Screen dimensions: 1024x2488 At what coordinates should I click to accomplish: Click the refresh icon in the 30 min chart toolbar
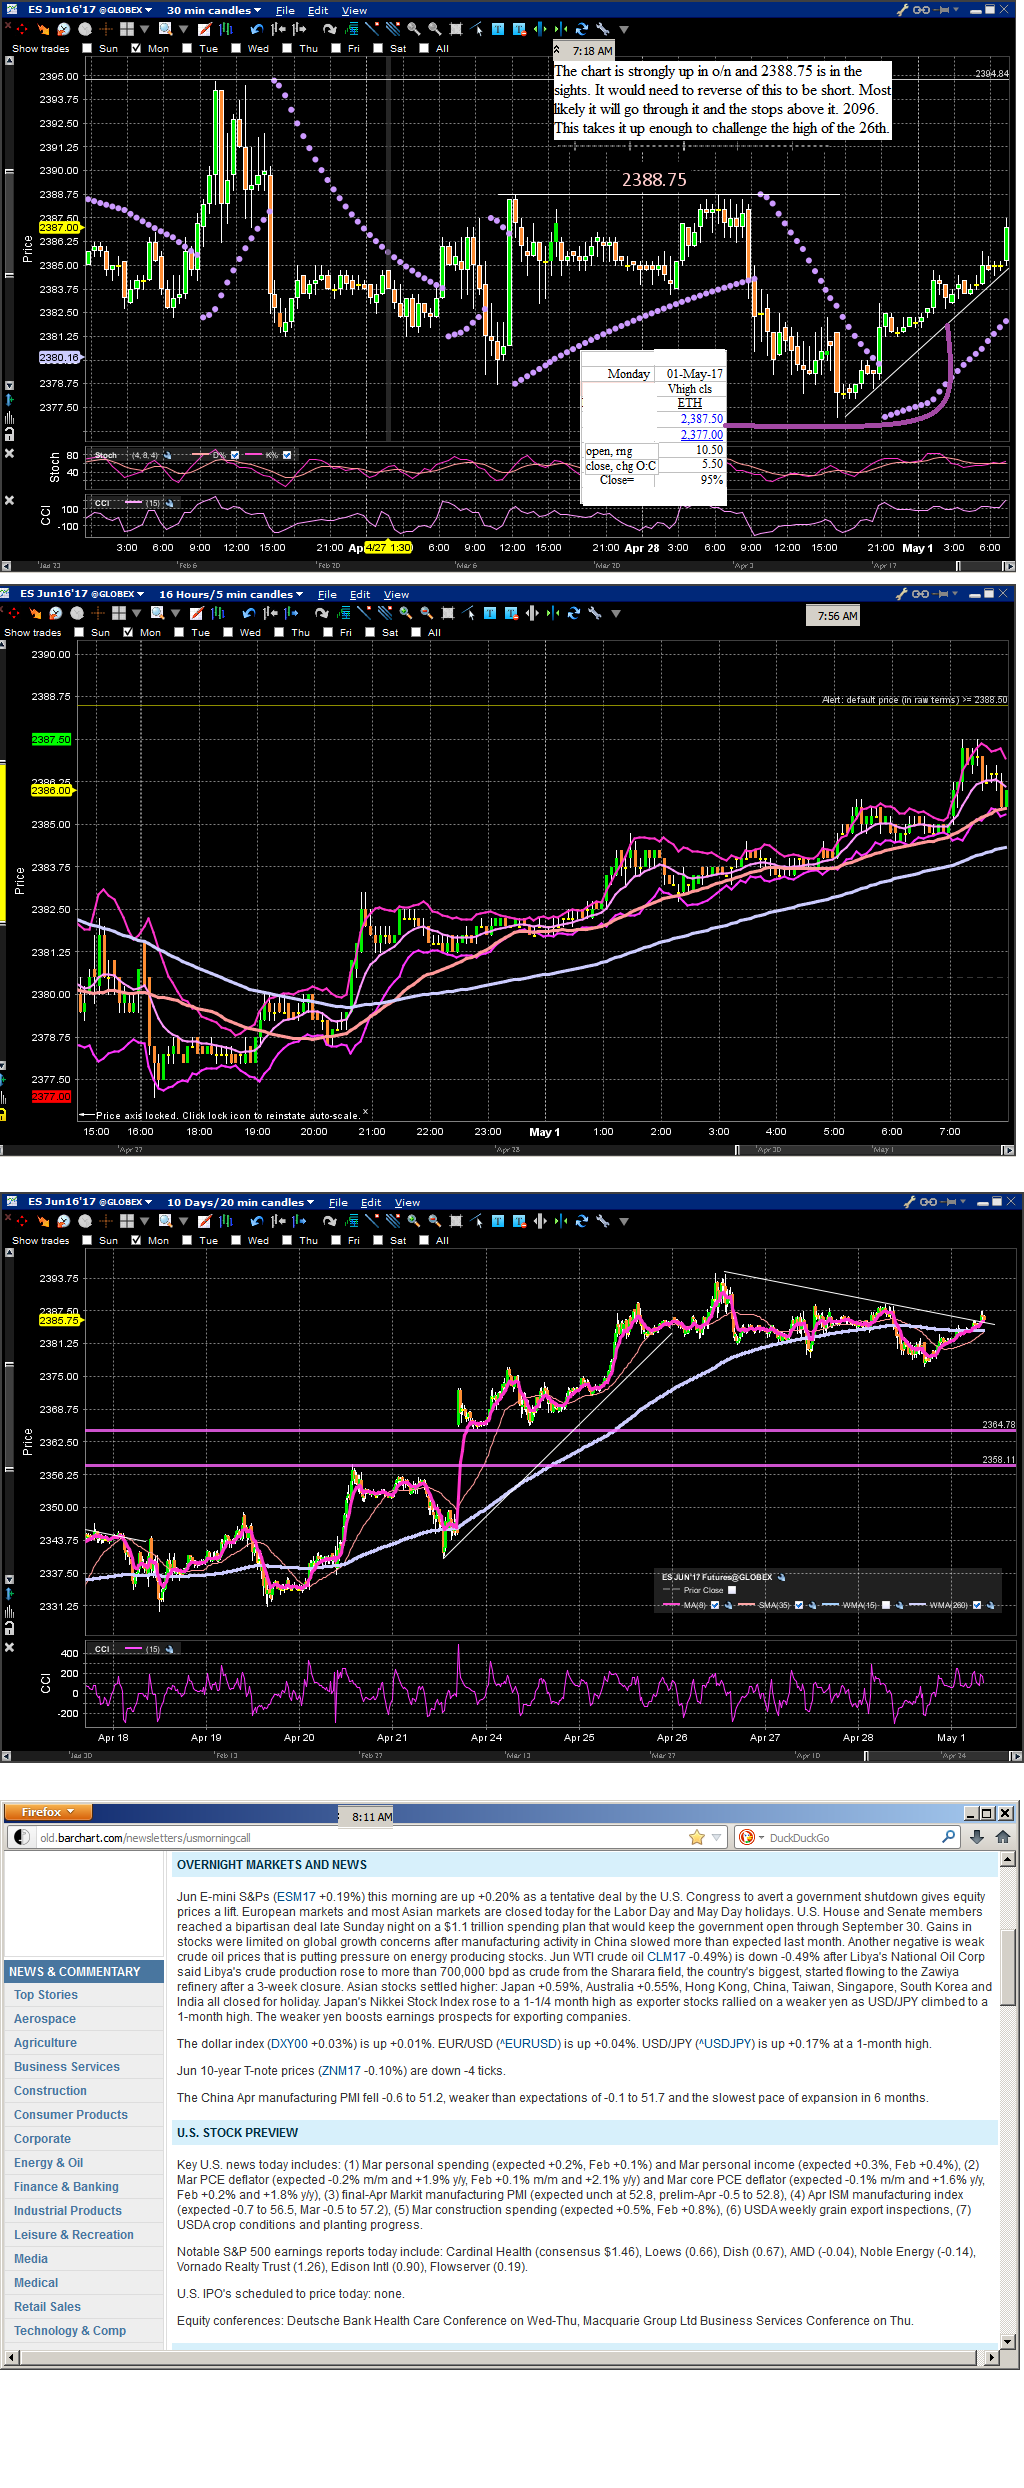[x=582, y=29]
